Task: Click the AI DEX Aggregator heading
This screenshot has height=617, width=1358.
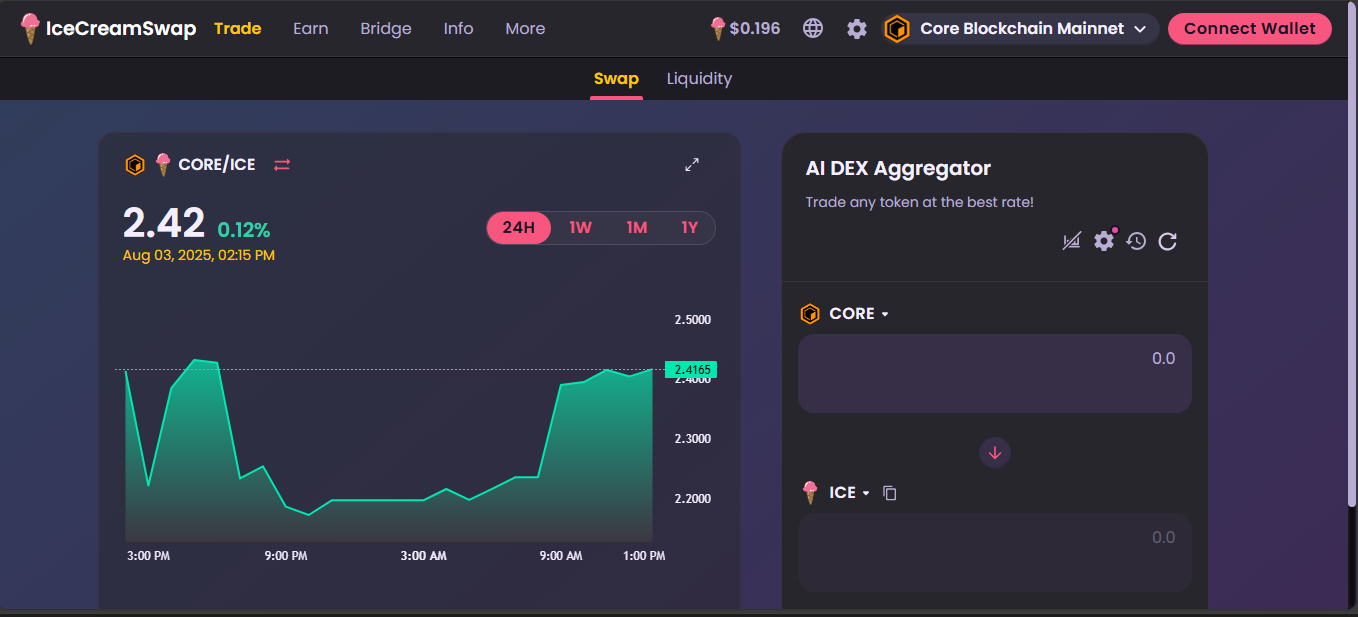Action: (x=898, y=169)
